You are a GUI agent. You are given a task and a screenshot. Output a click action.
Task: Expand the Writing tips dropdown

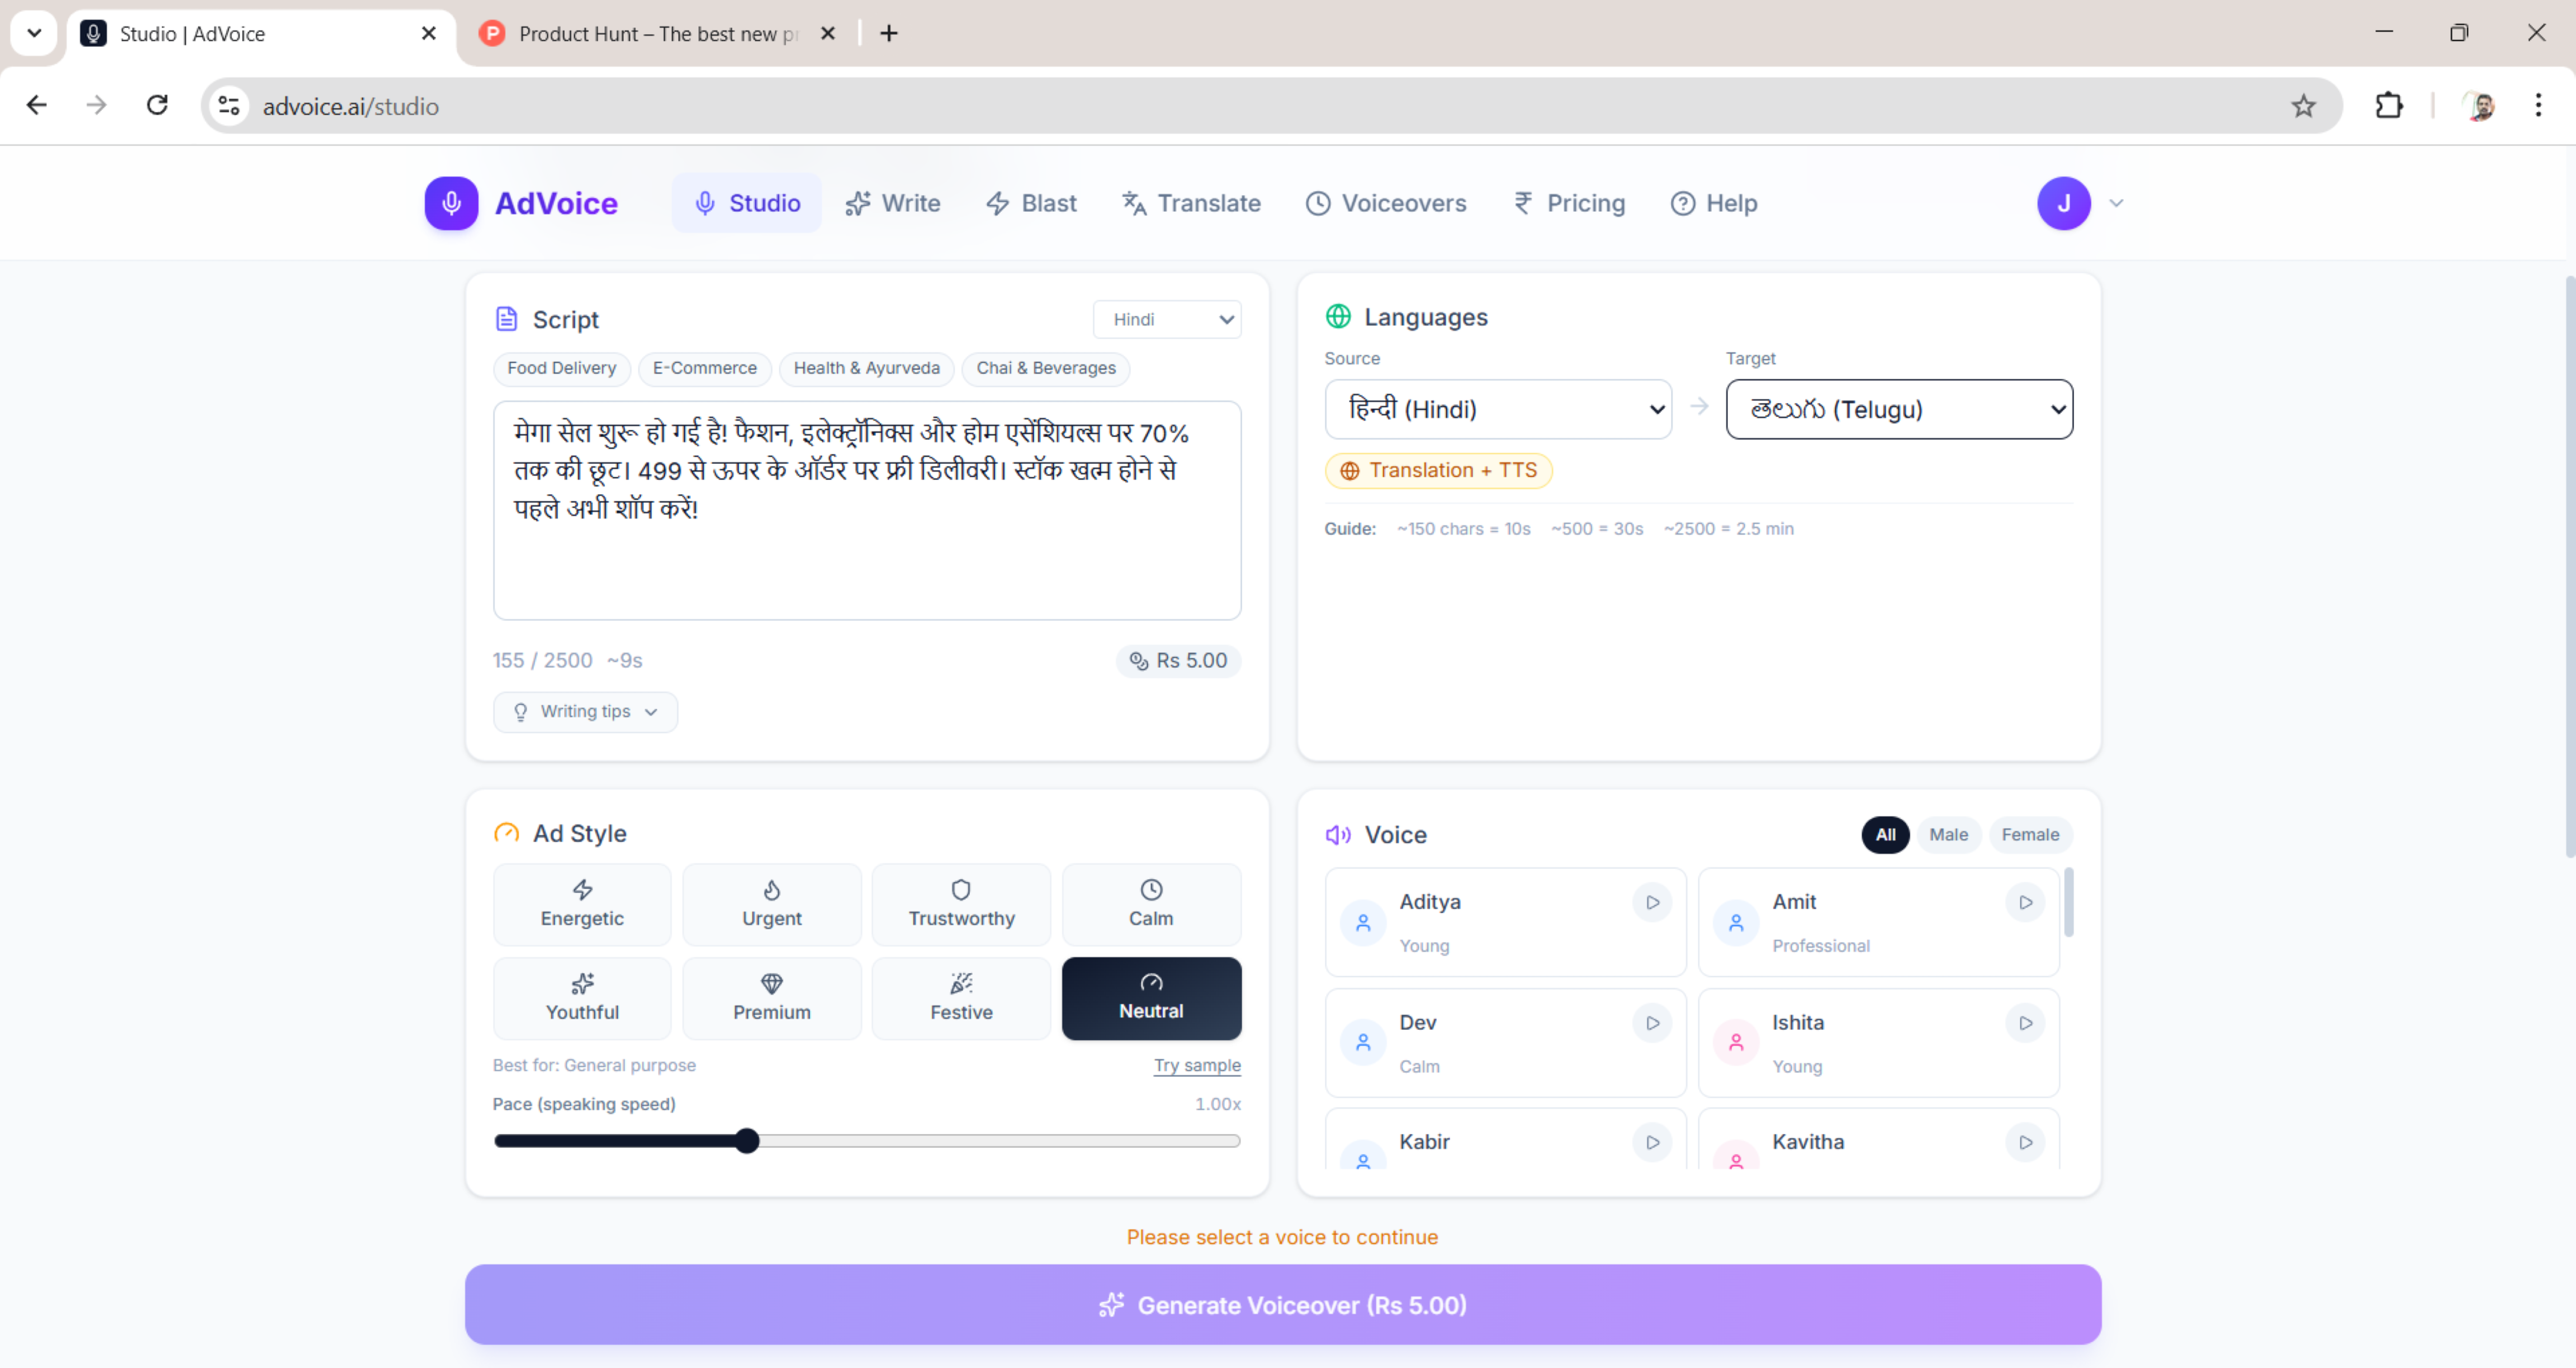[585, 712]
